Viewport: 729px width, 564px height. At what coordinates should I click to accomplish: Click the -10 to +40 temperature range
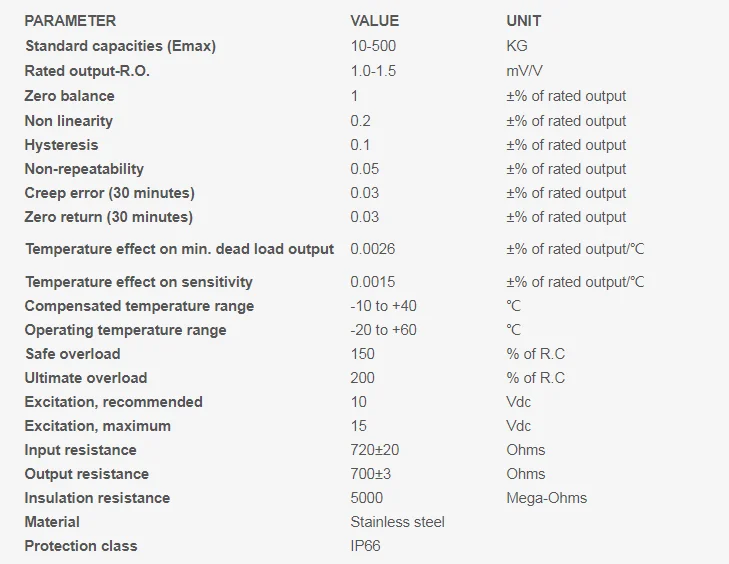click(383, 306)
